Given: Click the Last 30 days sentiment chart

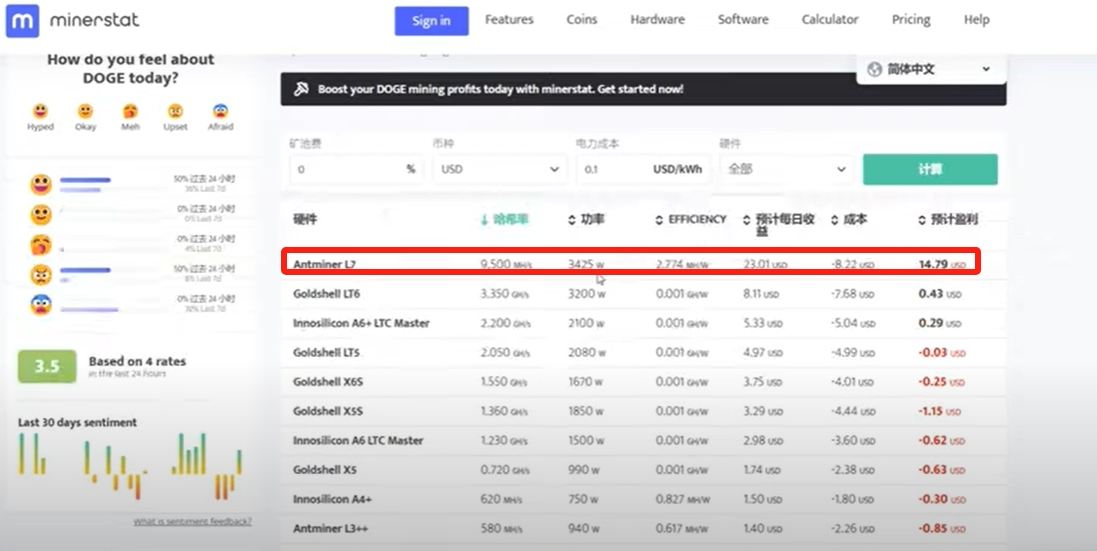Looking at the screenshot, I should coord(131,466).
